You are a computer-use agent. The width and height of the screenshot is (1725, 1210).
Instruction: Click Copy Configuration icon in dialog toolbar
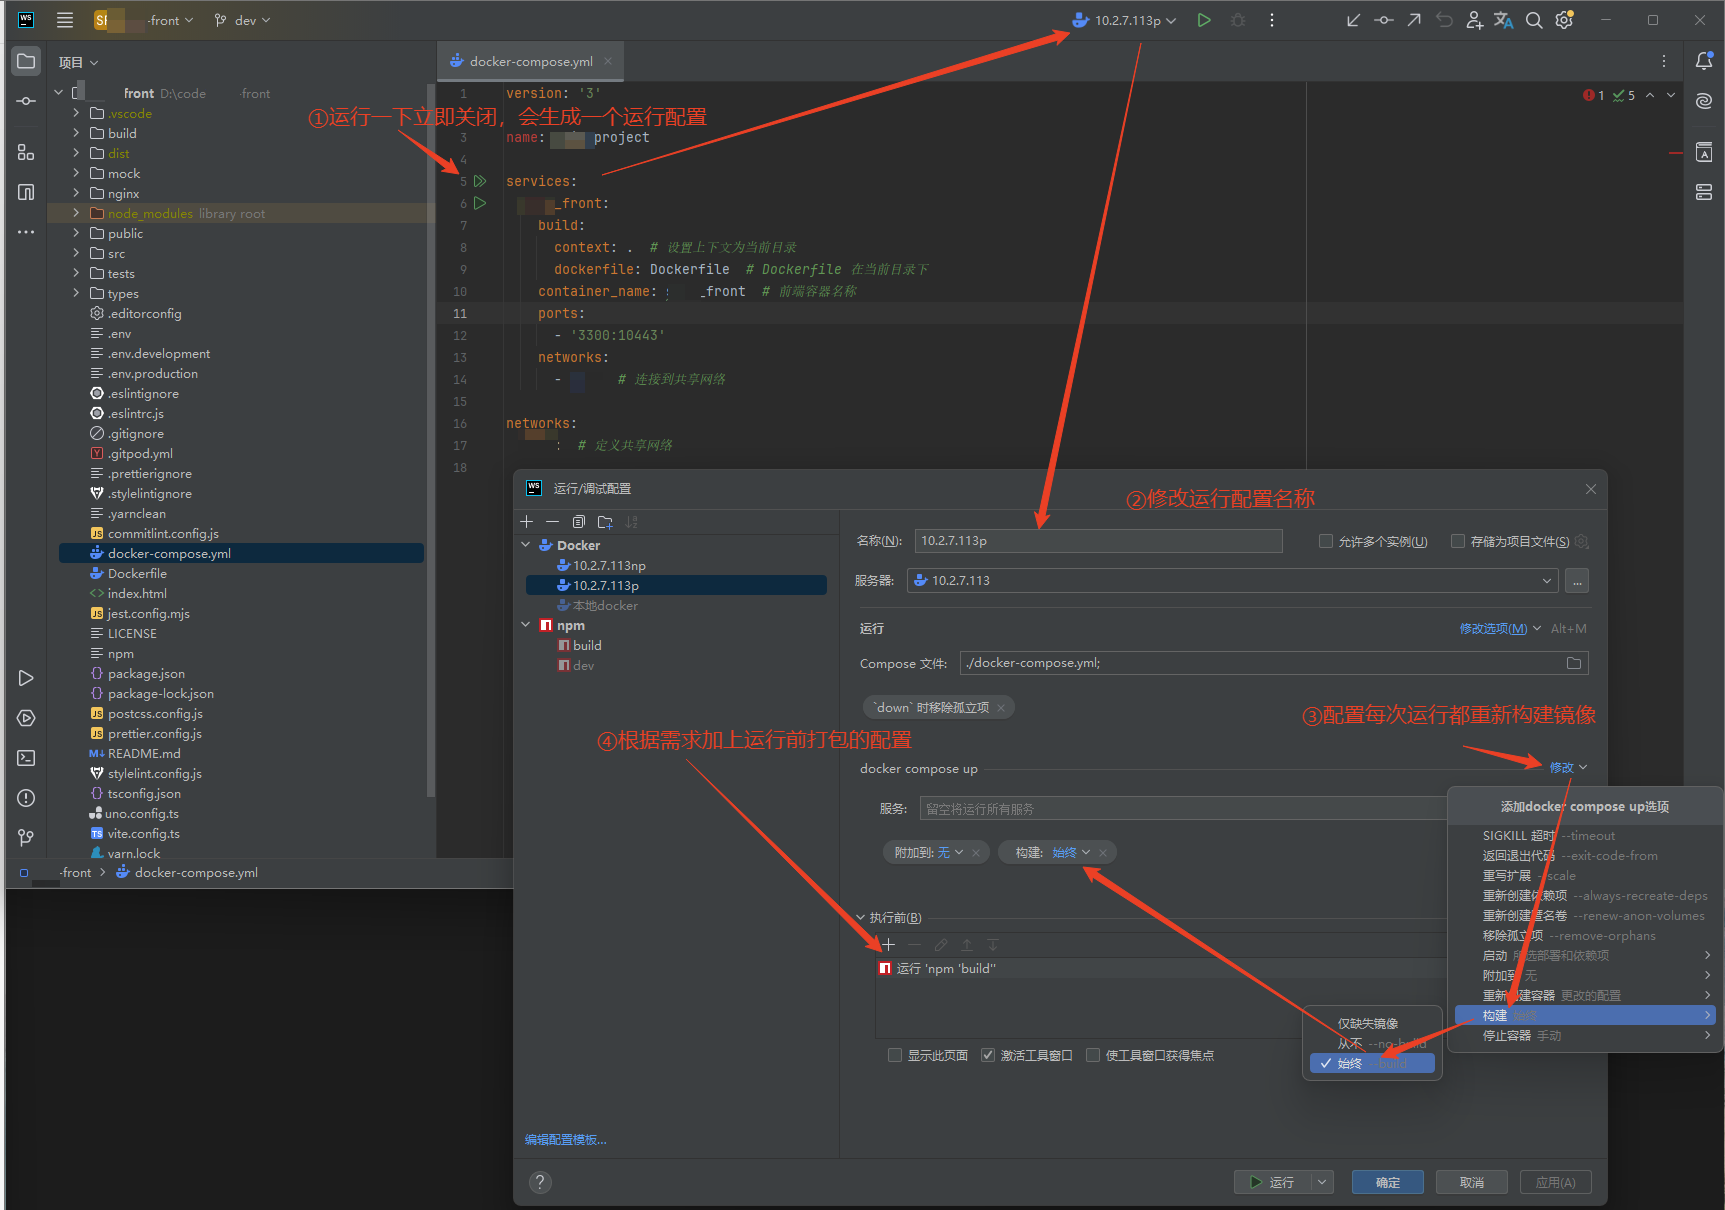coord(579,522)
